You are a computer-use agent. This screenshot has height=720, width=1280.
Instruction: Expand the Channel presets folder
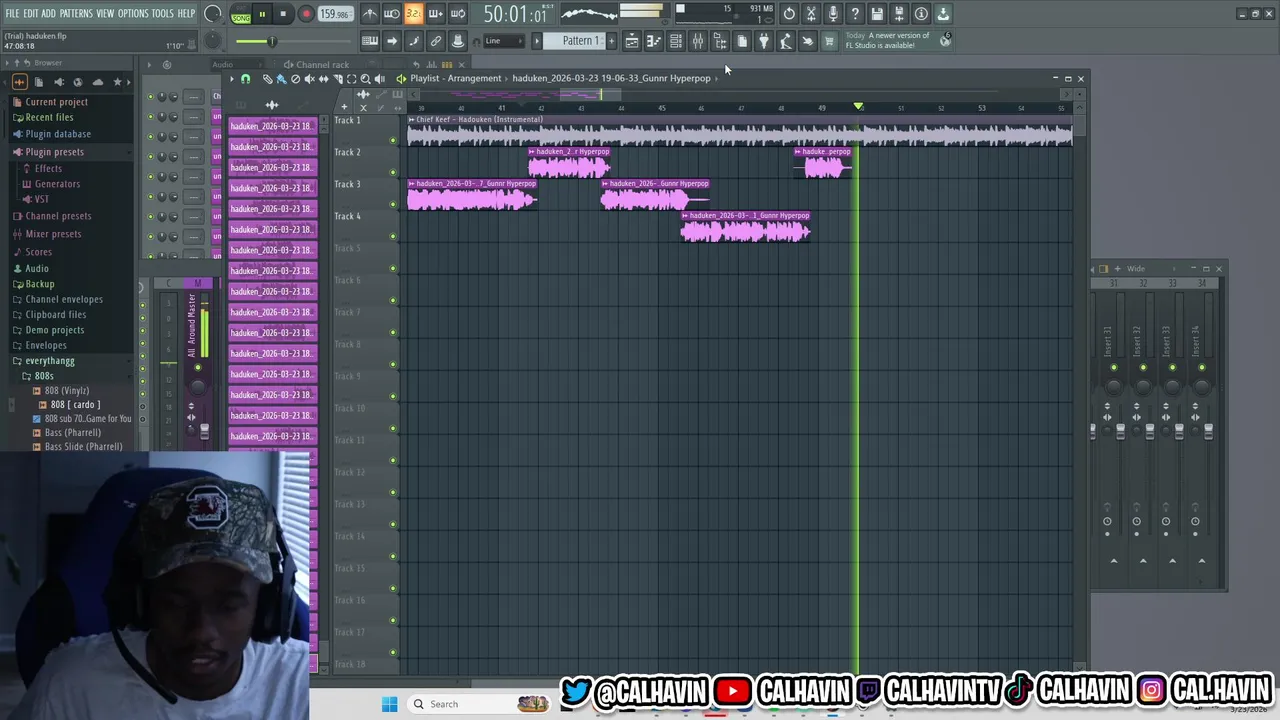pos(58,216)
